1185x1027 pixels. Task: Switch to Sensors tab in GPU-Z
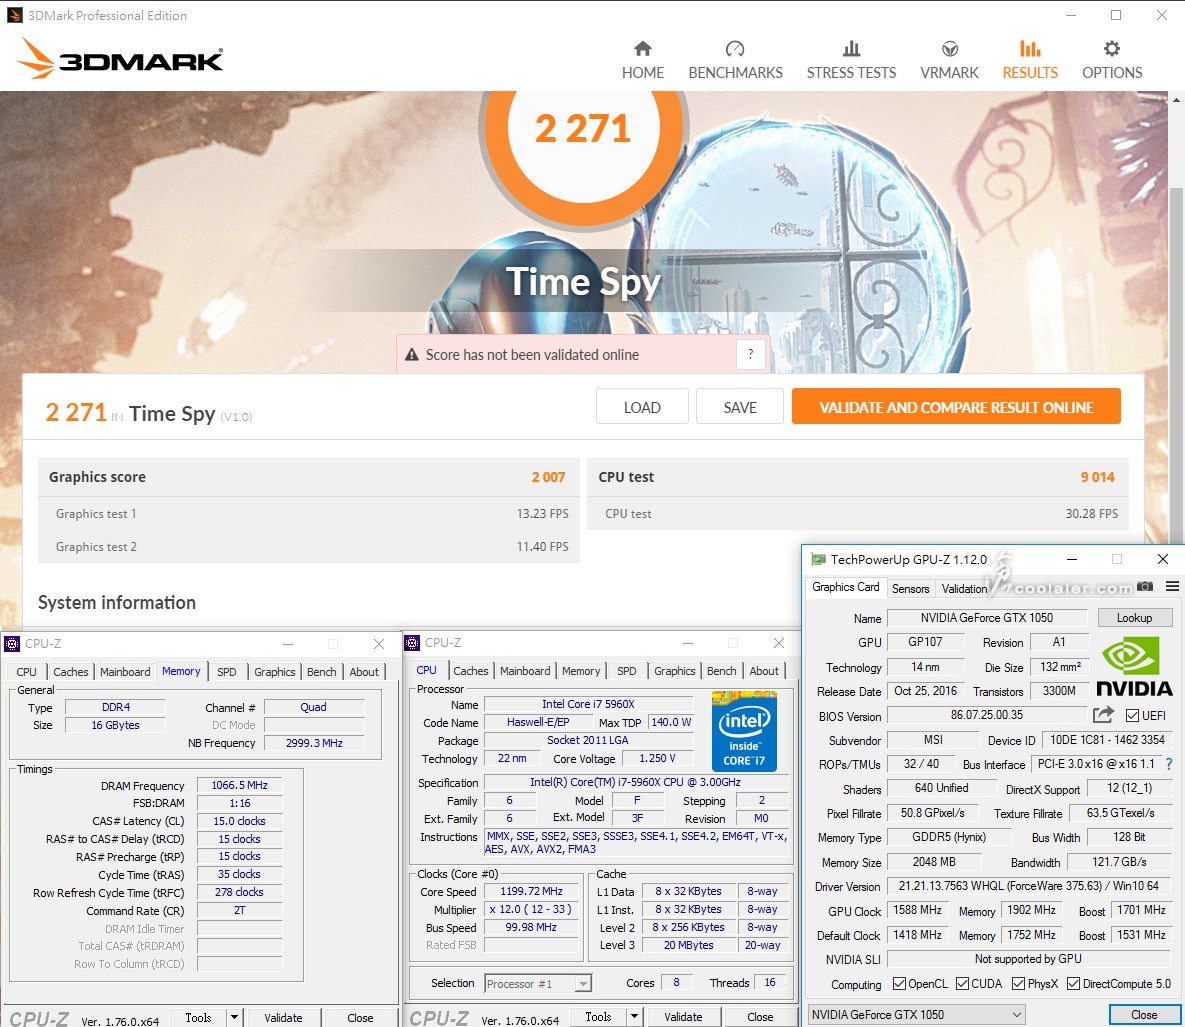click(x=910, y=588)
